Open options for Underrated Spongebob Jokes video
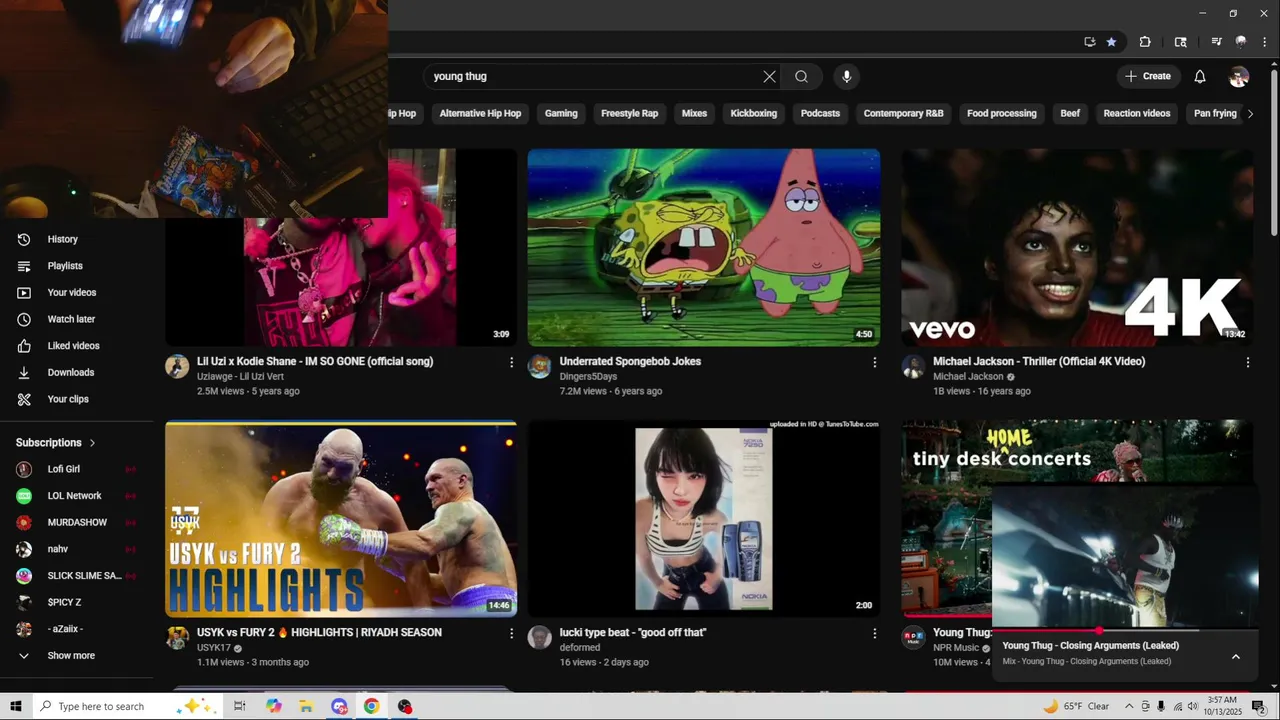This screenshot has height=720, width=1280. click(x=874, y=362)
